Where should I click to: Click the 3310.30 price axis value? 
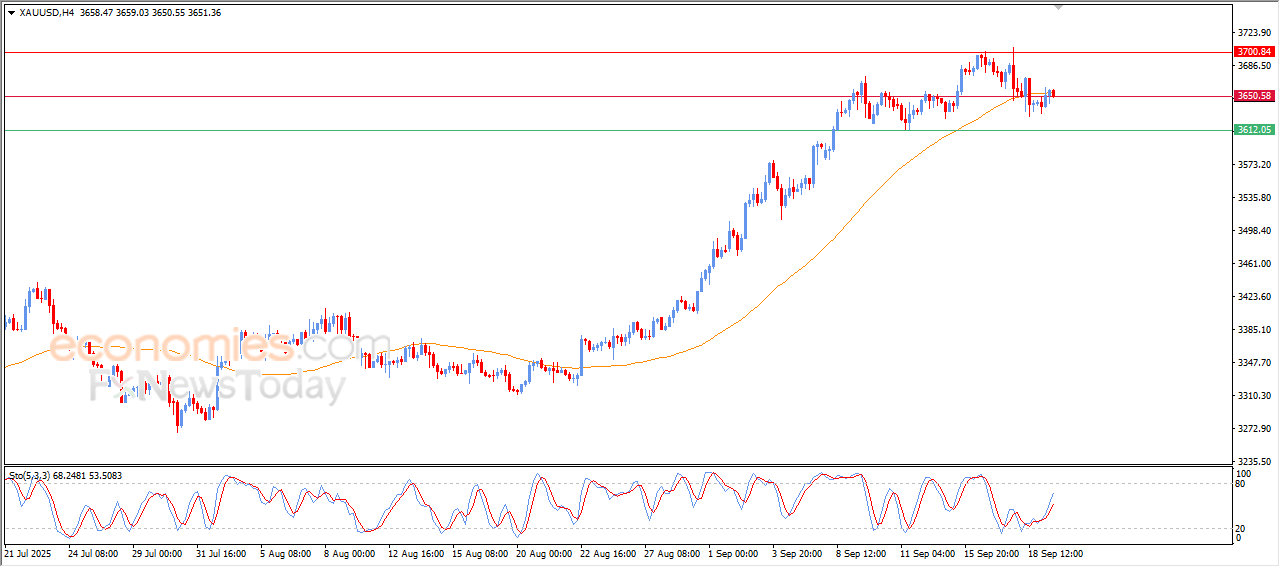[x=1254, y=395]
